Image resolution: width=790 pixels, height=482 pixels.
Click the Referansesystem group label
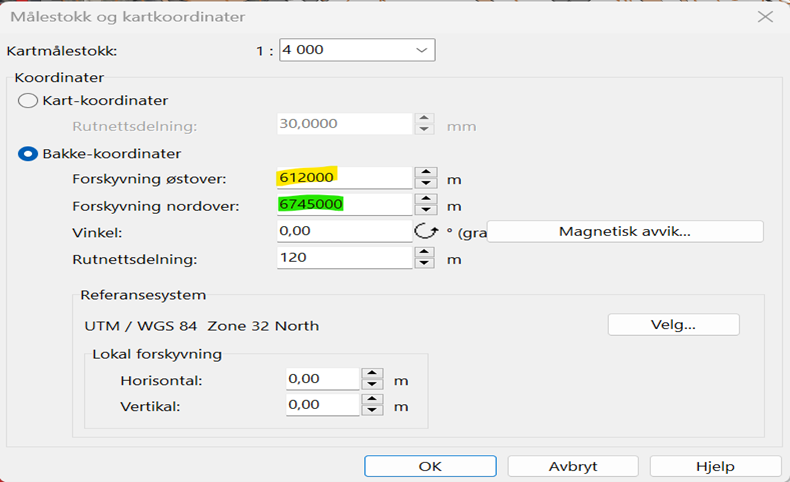pyautogui.click(x=143, y=295)
